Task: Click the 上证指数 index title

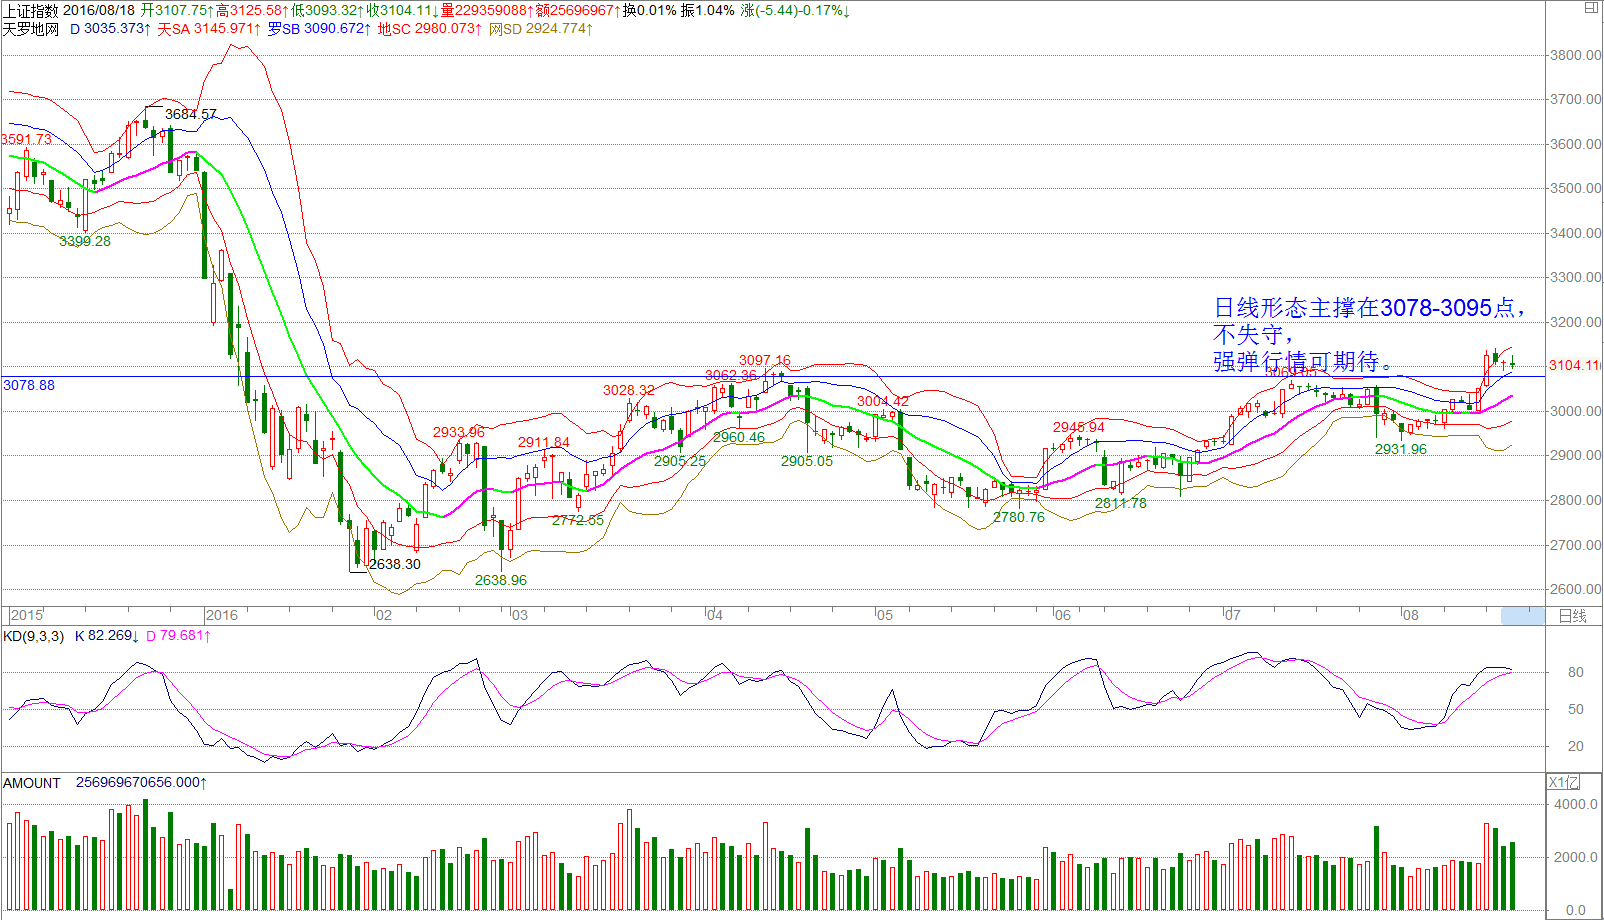Action: click(31, 10)
